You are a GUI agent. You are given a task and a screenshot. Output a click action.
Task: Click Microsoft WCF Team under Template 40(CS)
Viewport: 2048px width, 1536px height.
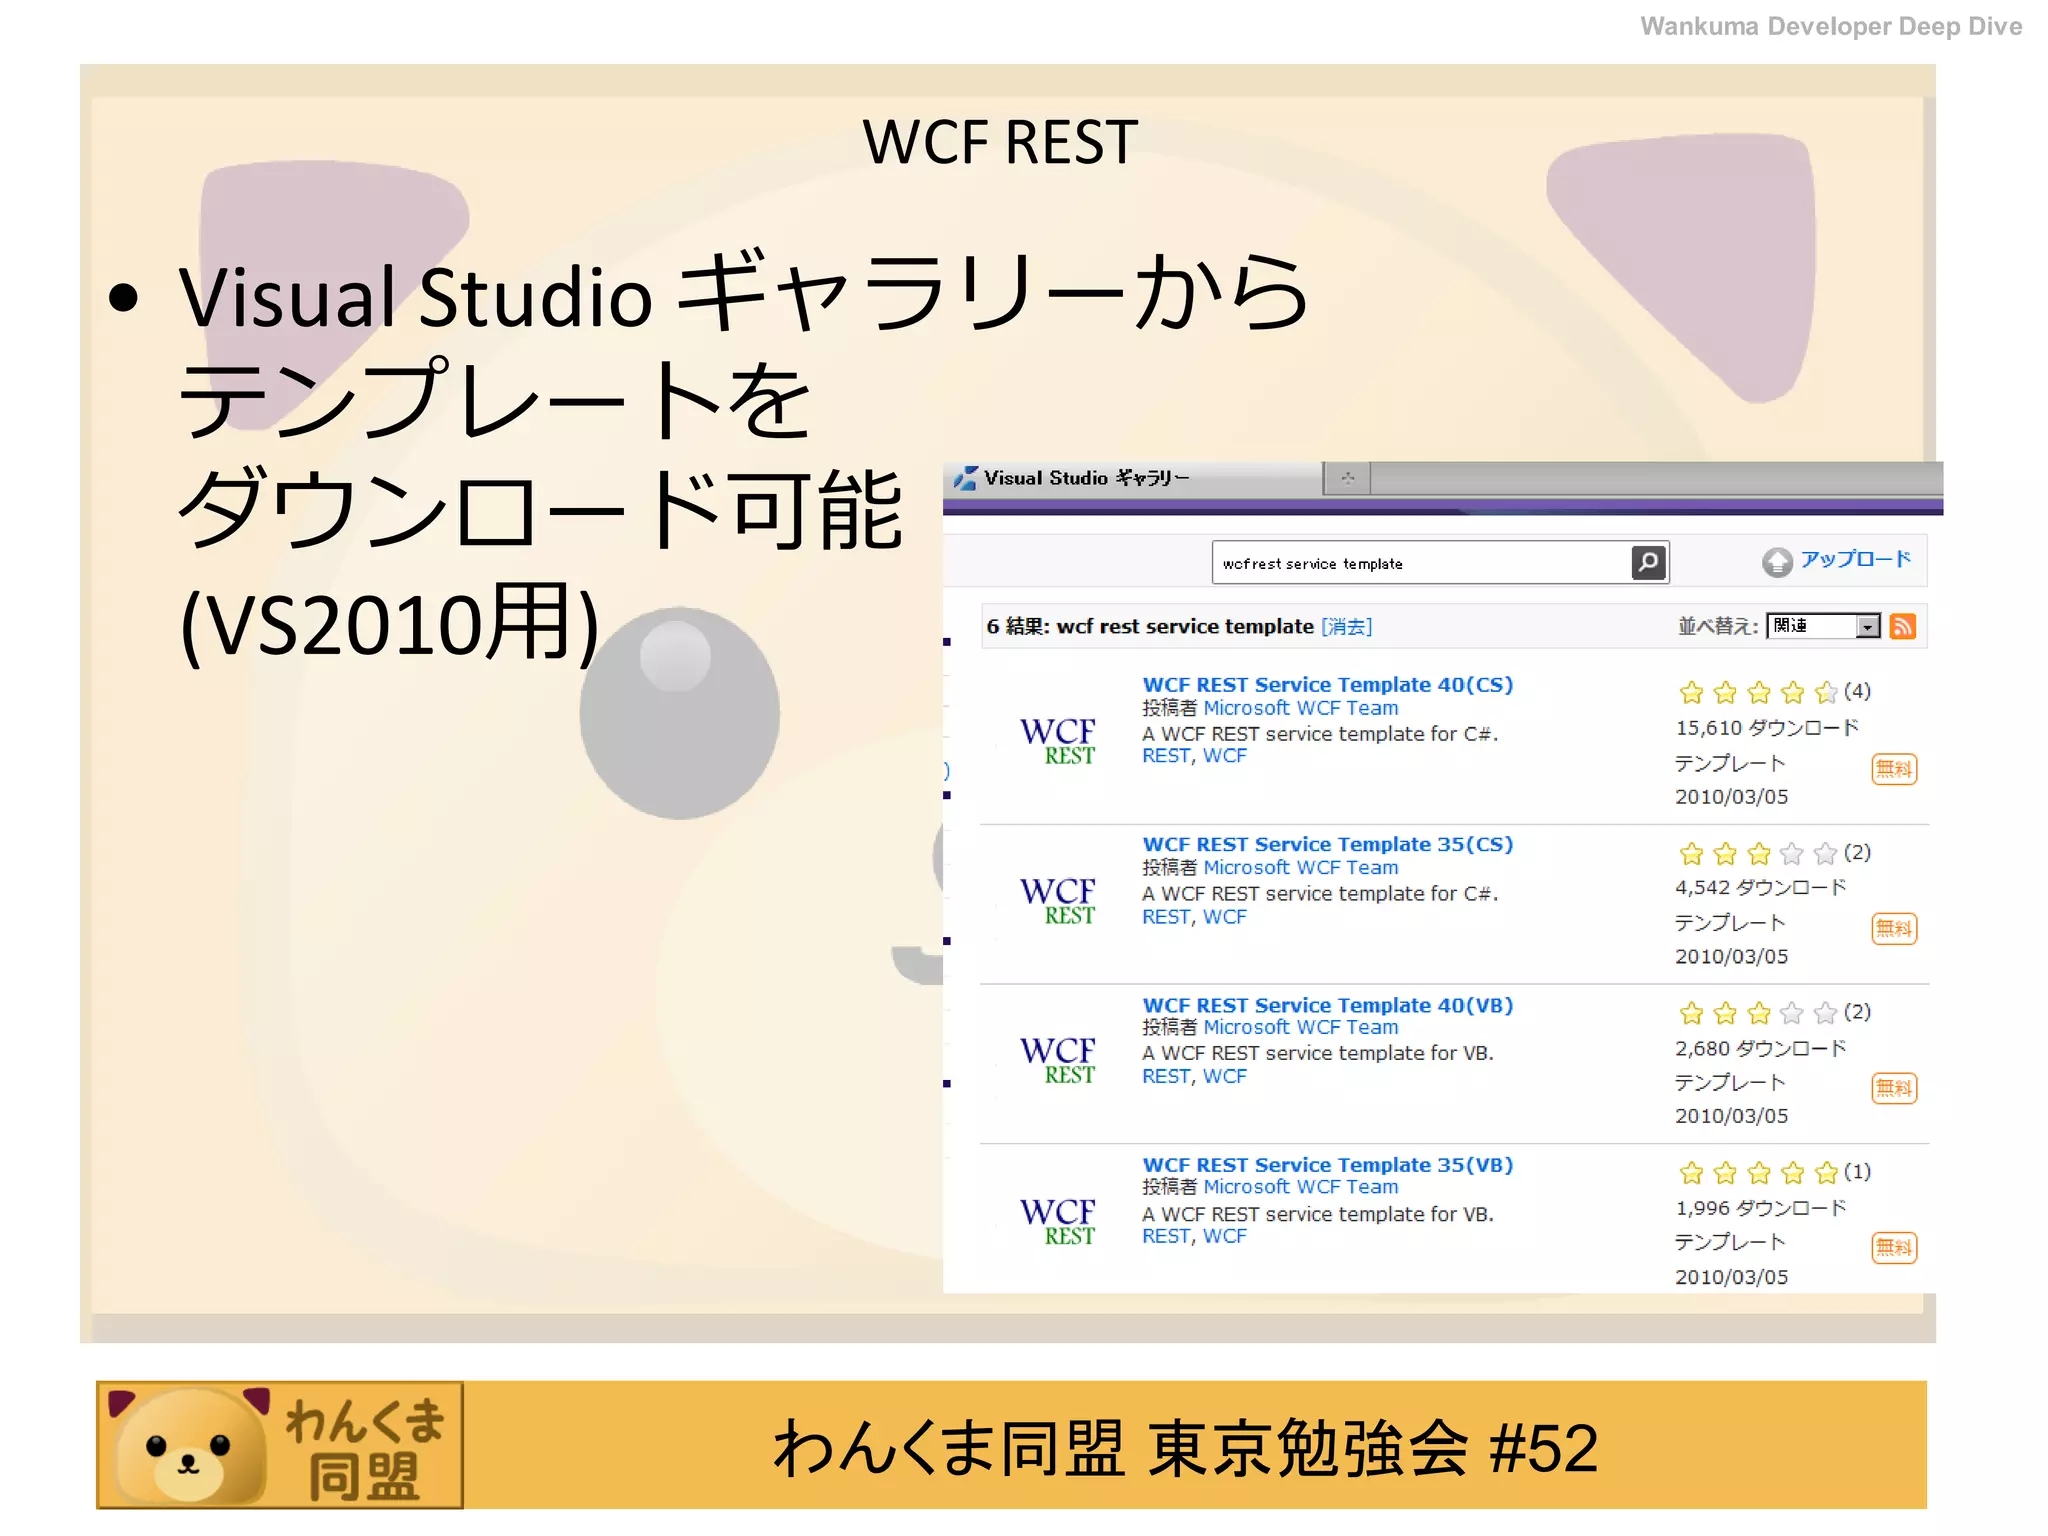pos(1300,708)
